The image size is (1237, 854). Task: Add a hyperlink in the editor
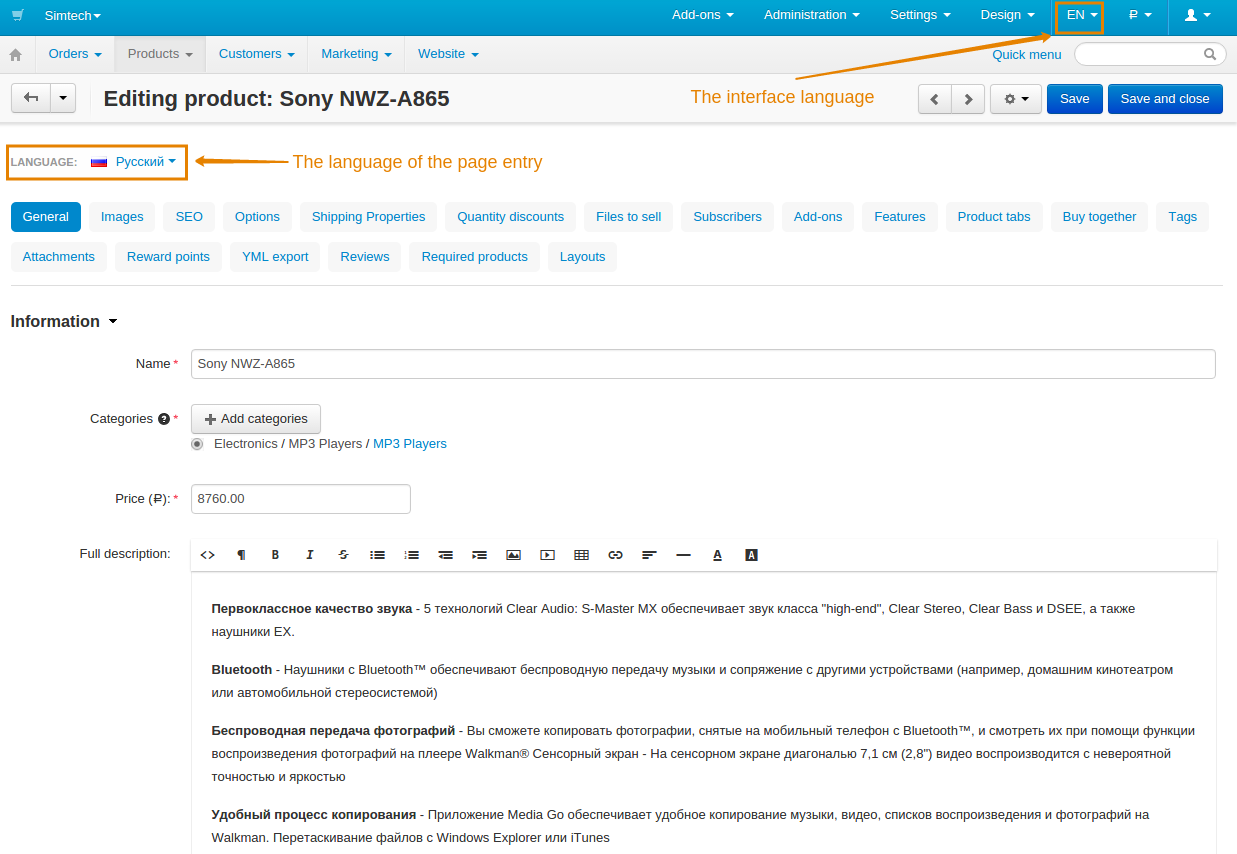[x=615, y=555]
